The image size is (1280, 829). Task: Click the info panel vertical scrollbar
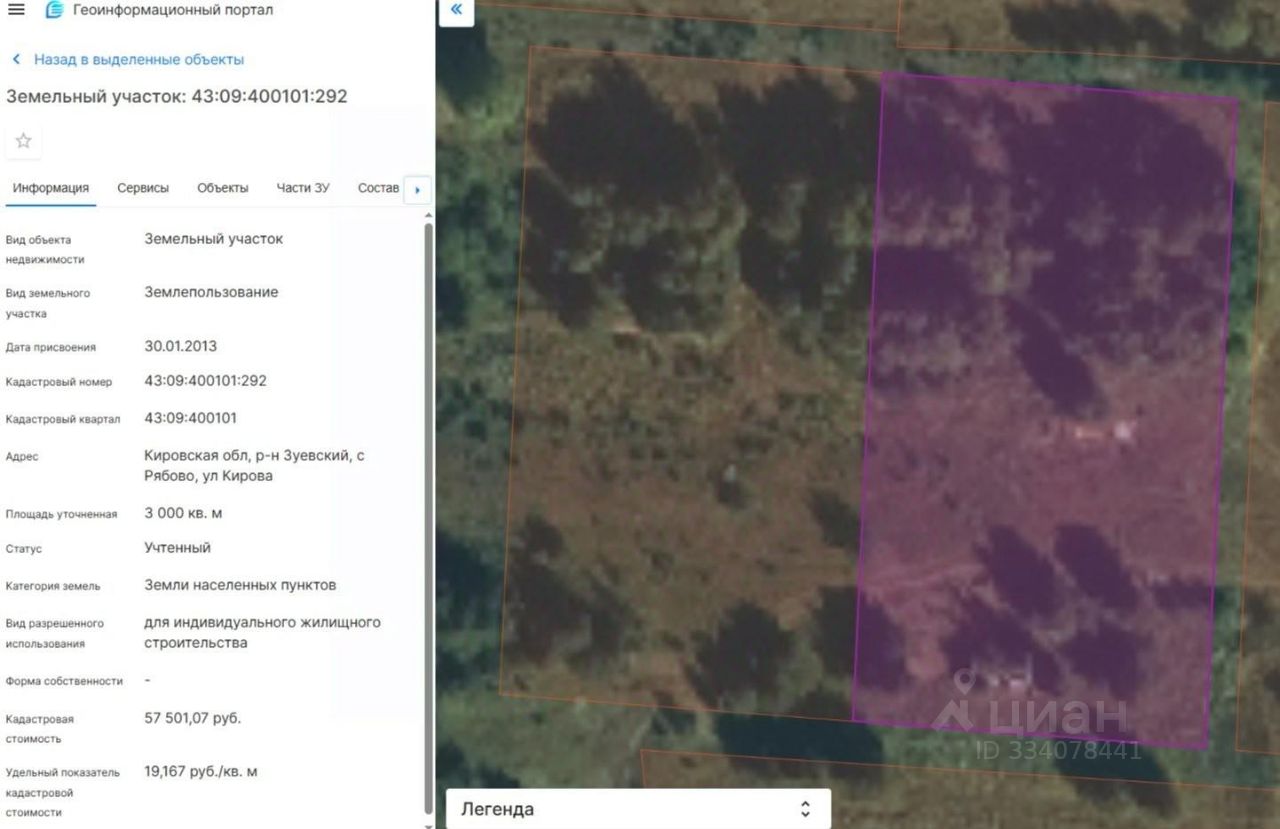(x=429, y=520)
